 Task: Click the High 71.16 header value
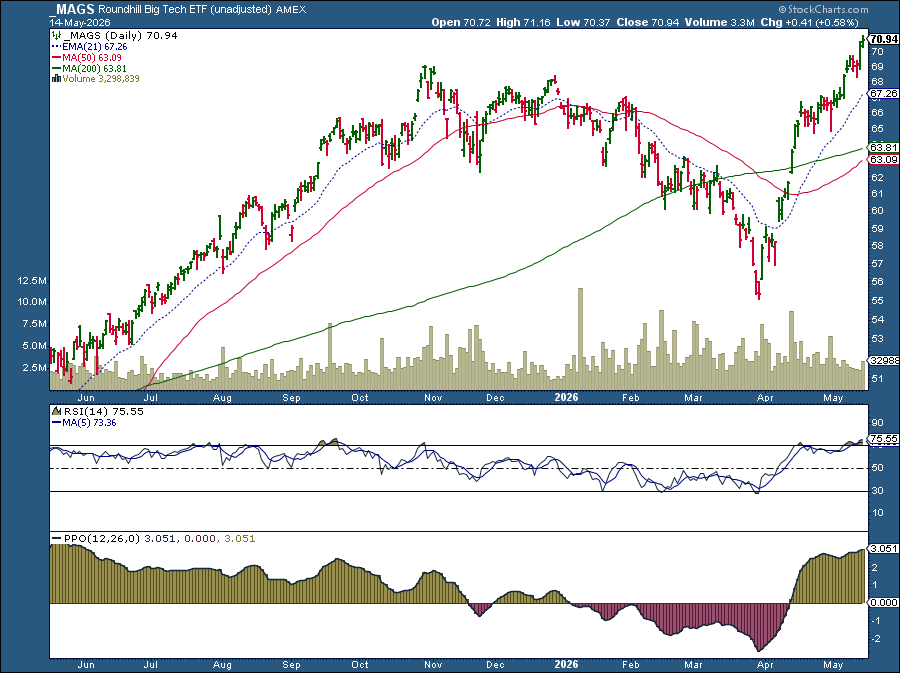523,22
